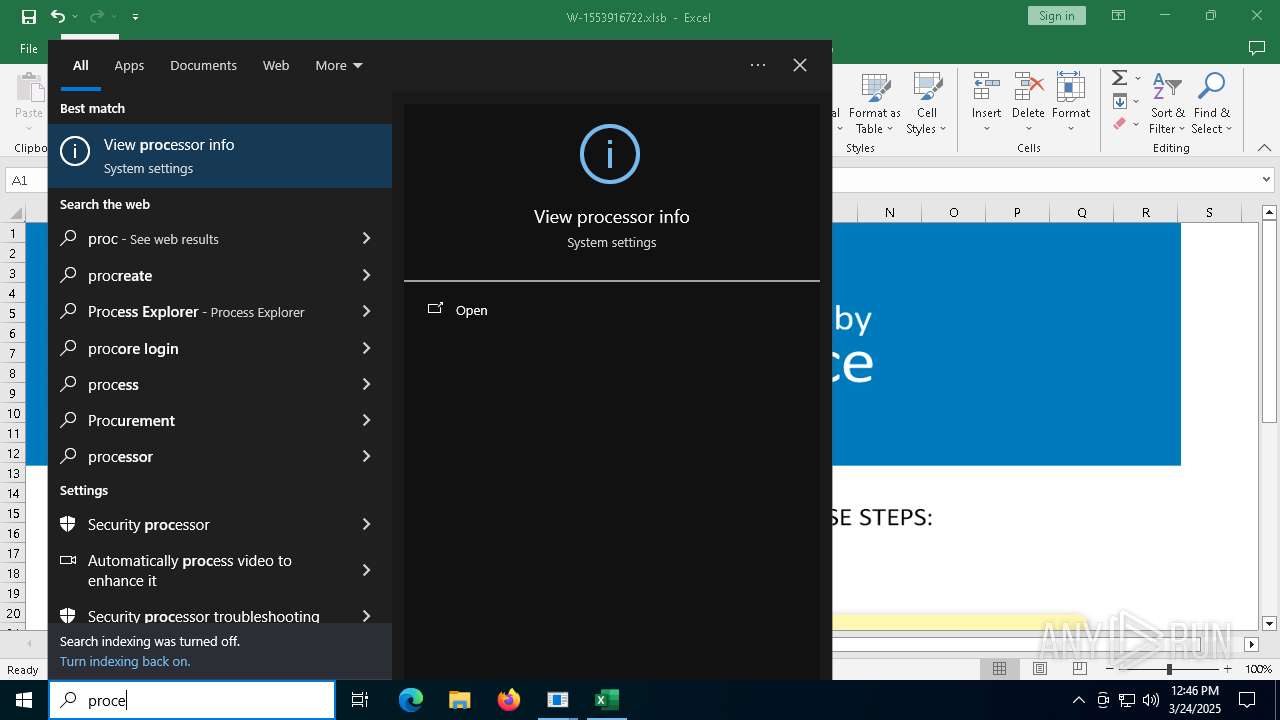Screen dimensions: 1280x720
Task: Open Sort & Filter menu
Action: [x=1167, y=104]
